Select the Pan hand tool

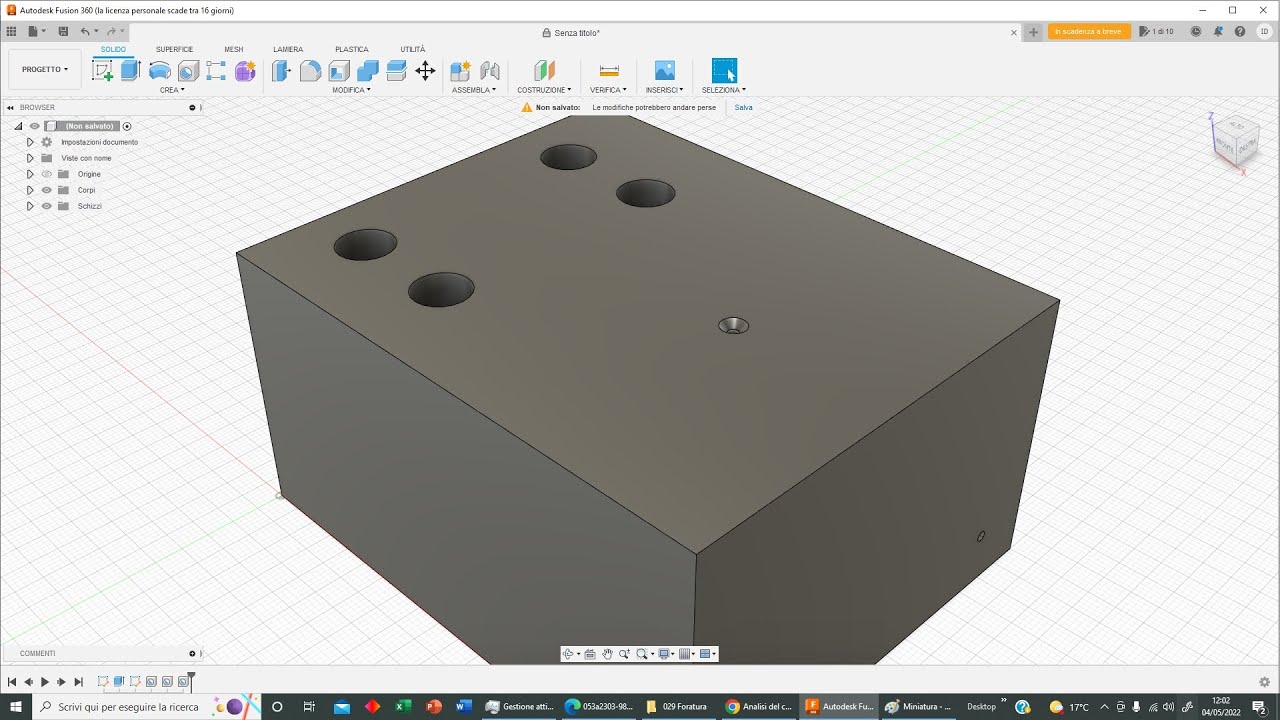pyautogui.click(x=607, y=654)
